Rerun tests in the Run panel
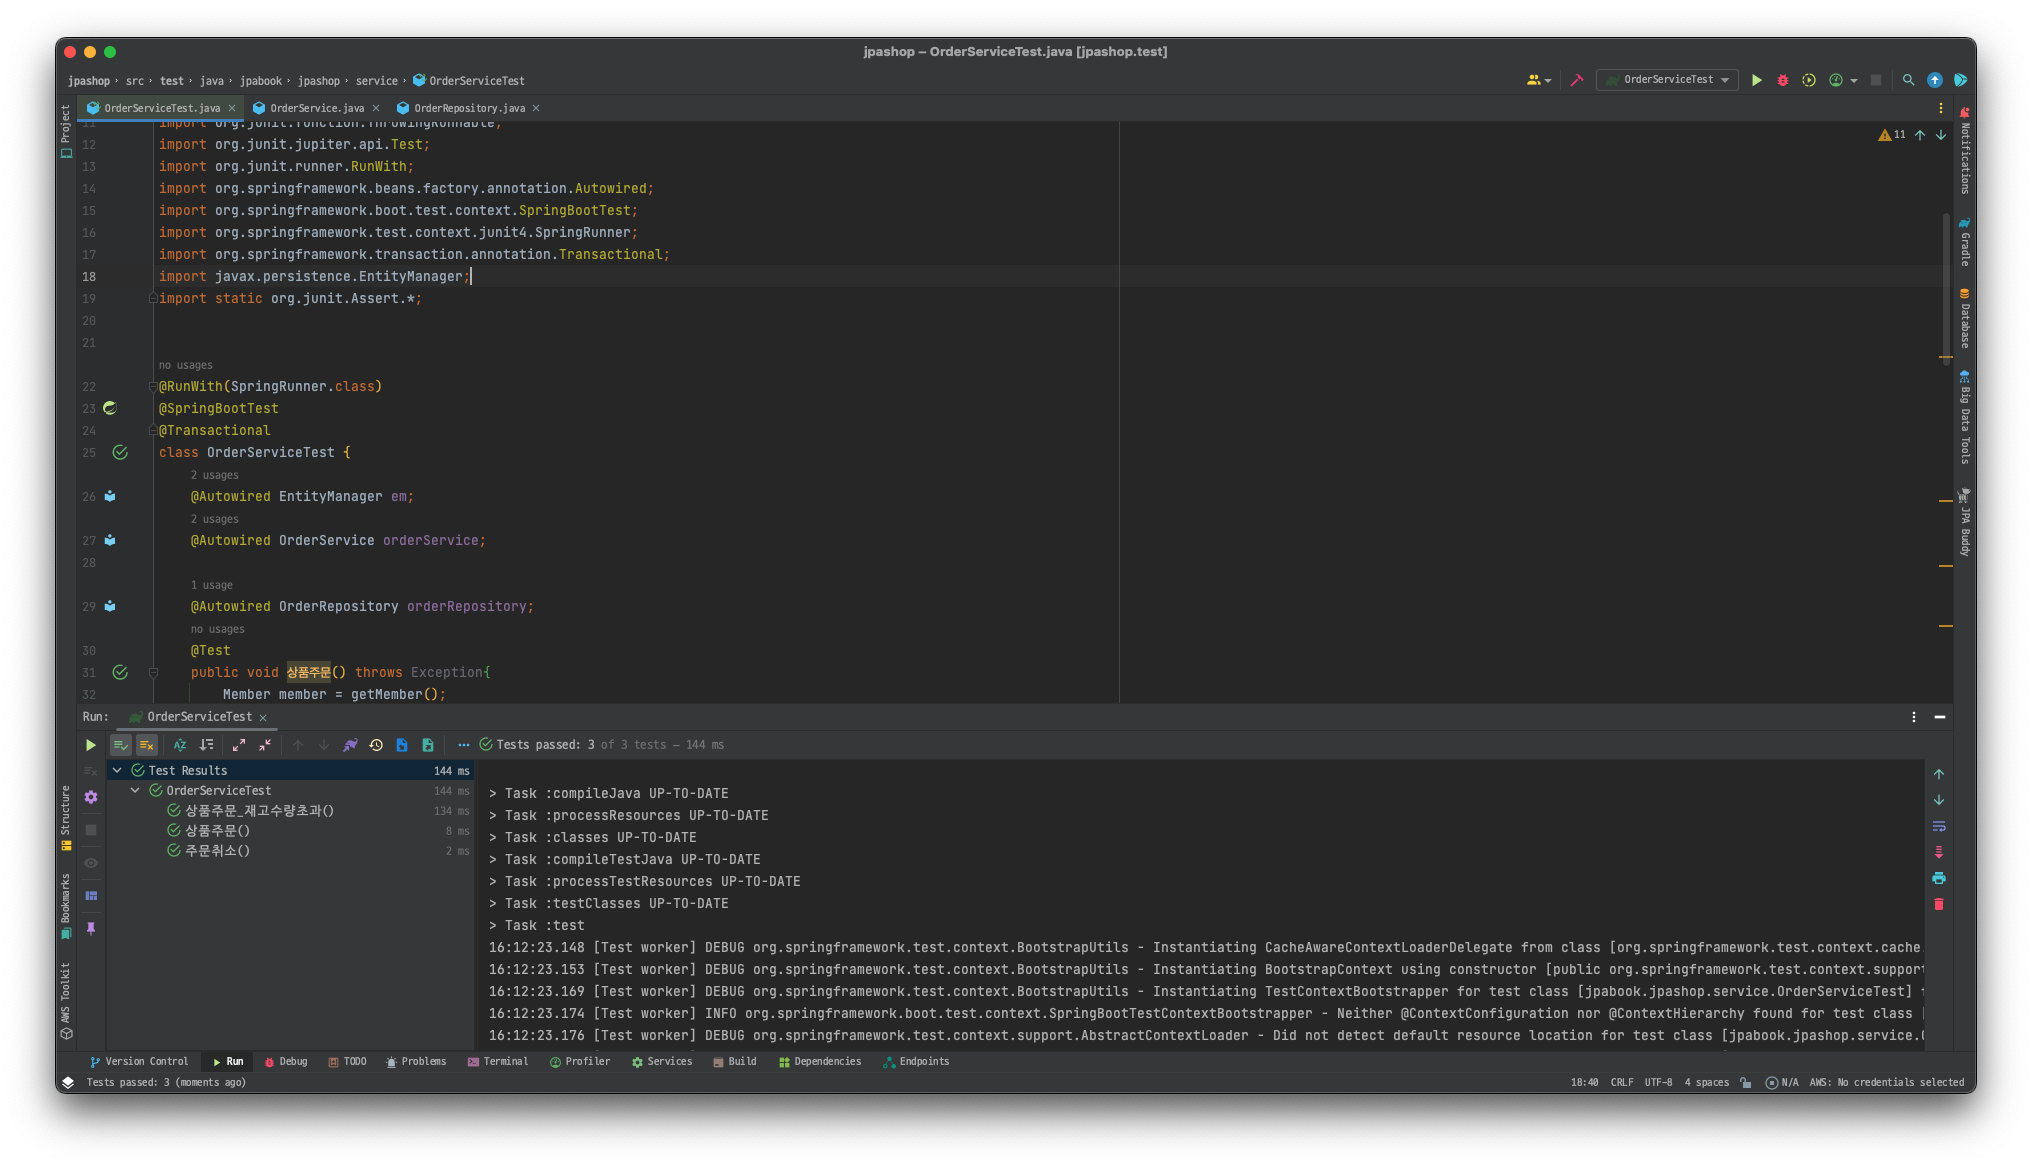 pos(91,745)
